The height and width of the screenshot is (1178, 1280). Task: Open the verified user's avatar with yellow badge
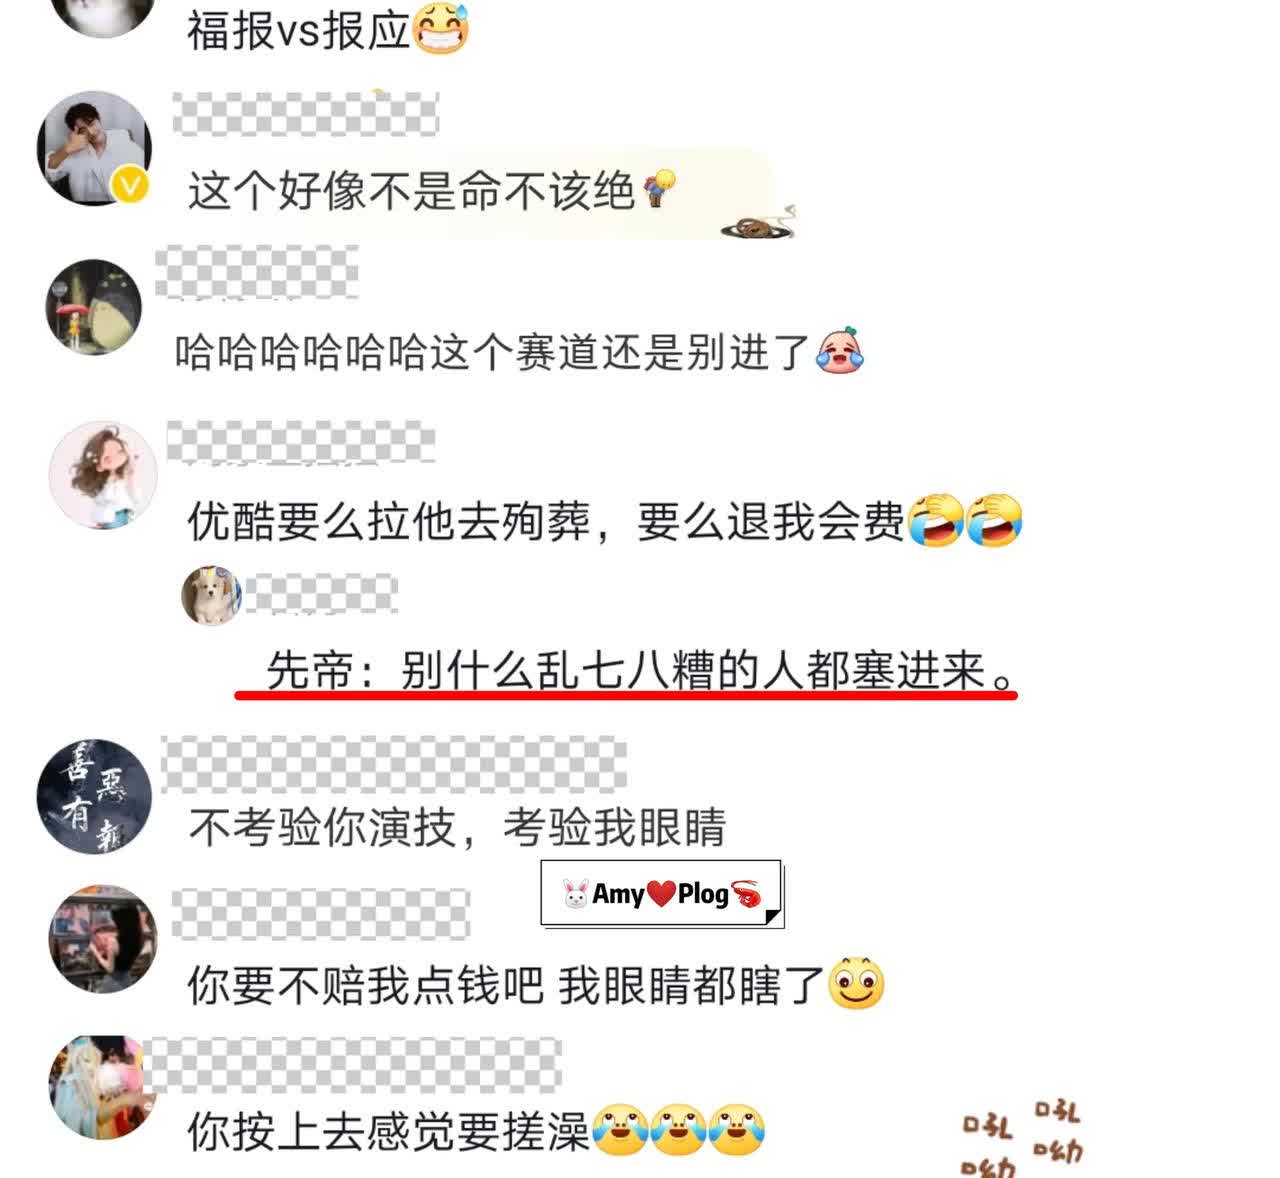[94, 148]
